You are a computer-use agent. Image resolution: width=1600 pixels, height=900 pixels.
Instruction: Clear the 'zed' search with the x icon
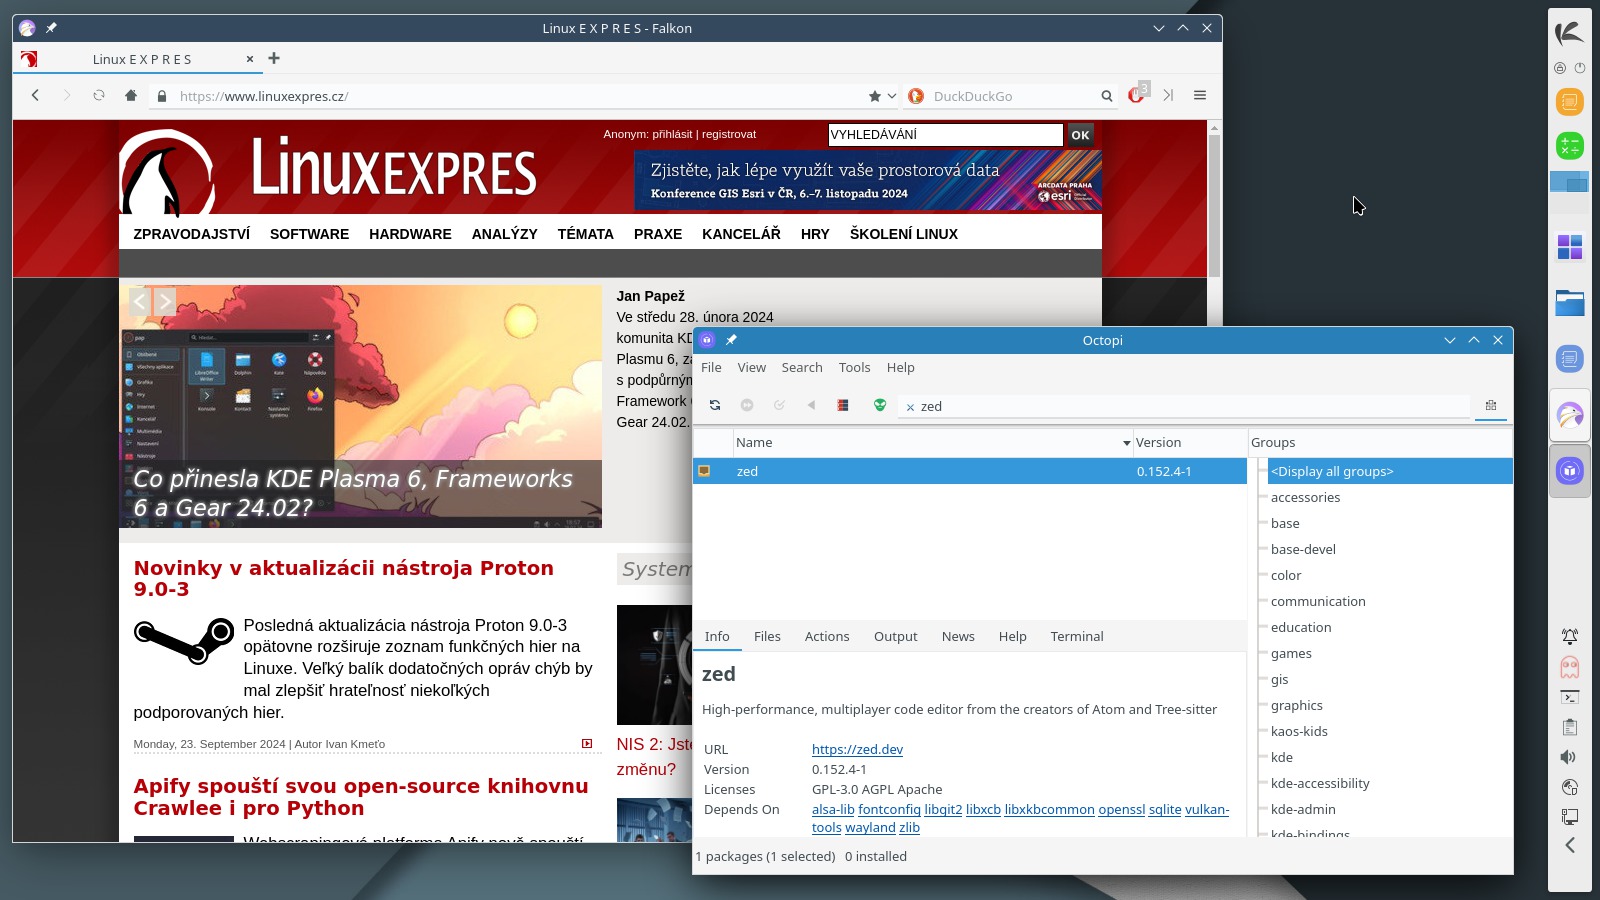910,407
